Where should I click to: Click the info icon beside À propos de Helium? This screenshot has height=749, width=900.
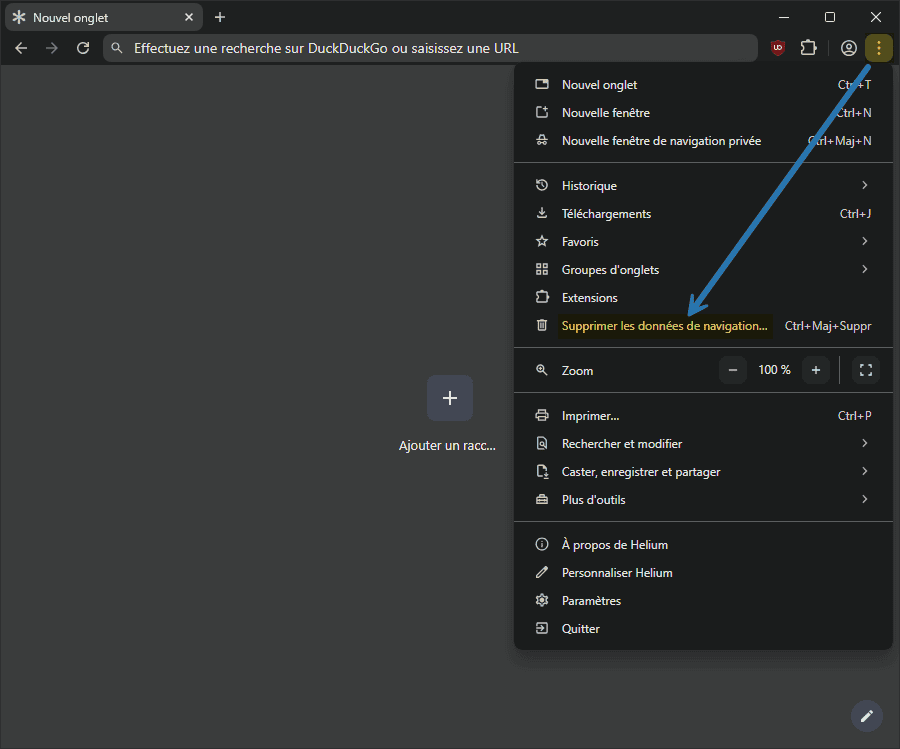[542, 544]
